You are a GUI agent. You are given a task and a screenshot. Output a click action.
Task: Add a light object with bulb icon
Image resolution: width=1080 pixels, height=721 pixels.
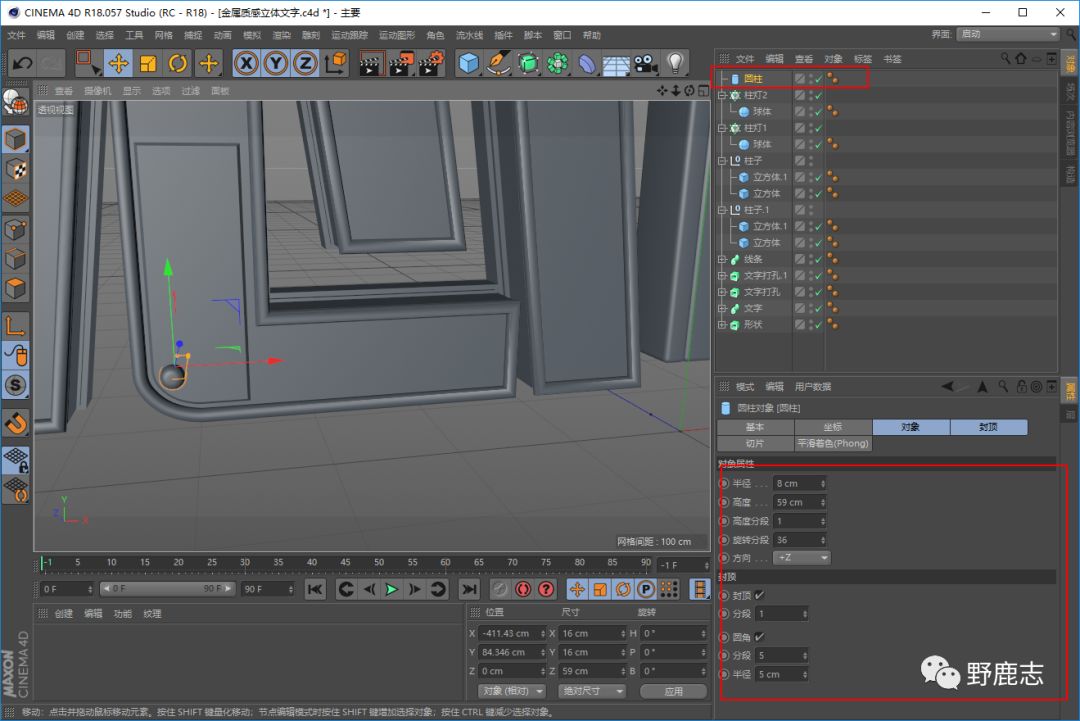676,64
